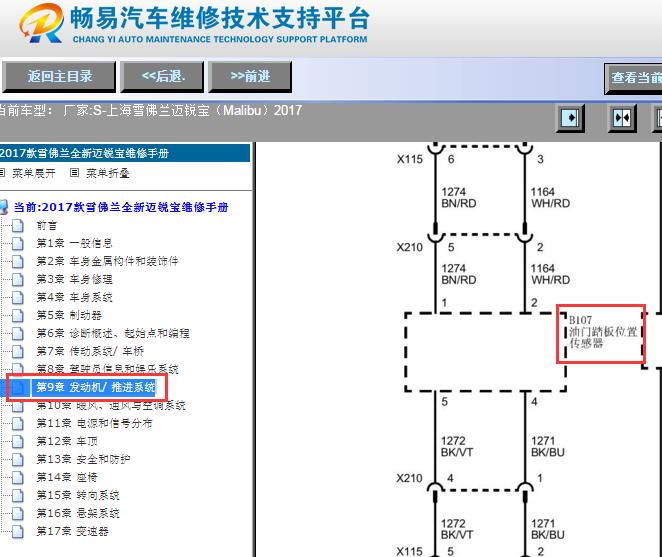The width and height of the screenshot is (662, 557).
Task: Click the page icon beside 第2章
Action: [x=18, y=261]
